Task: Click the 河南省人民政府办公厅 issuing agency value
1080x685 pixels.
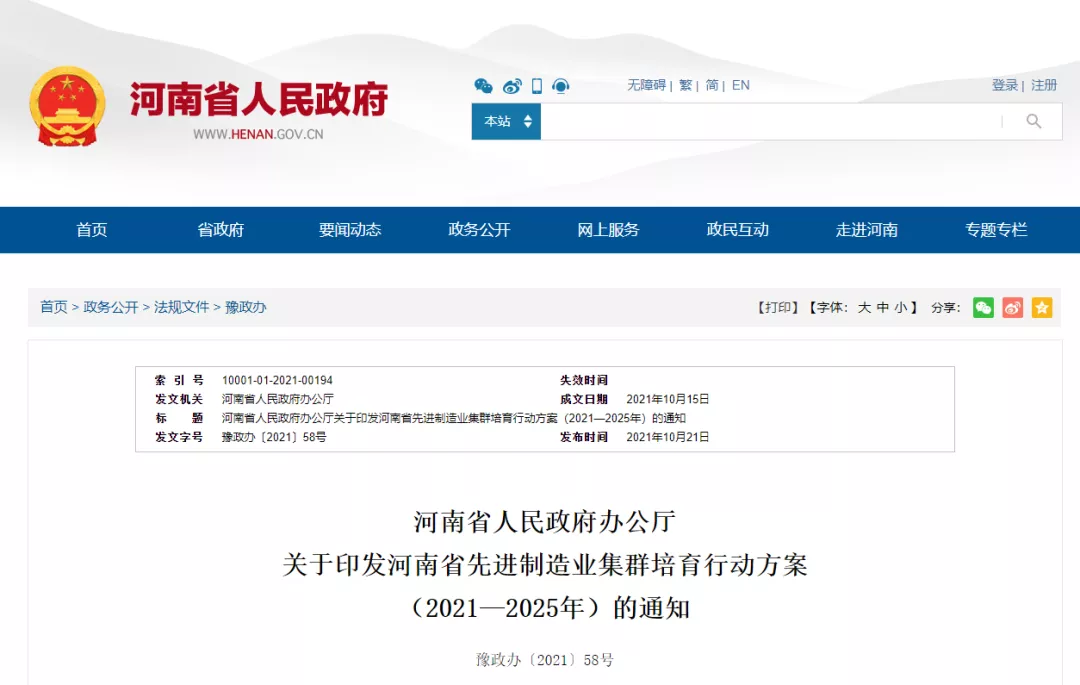Action: tap(278, 399)
